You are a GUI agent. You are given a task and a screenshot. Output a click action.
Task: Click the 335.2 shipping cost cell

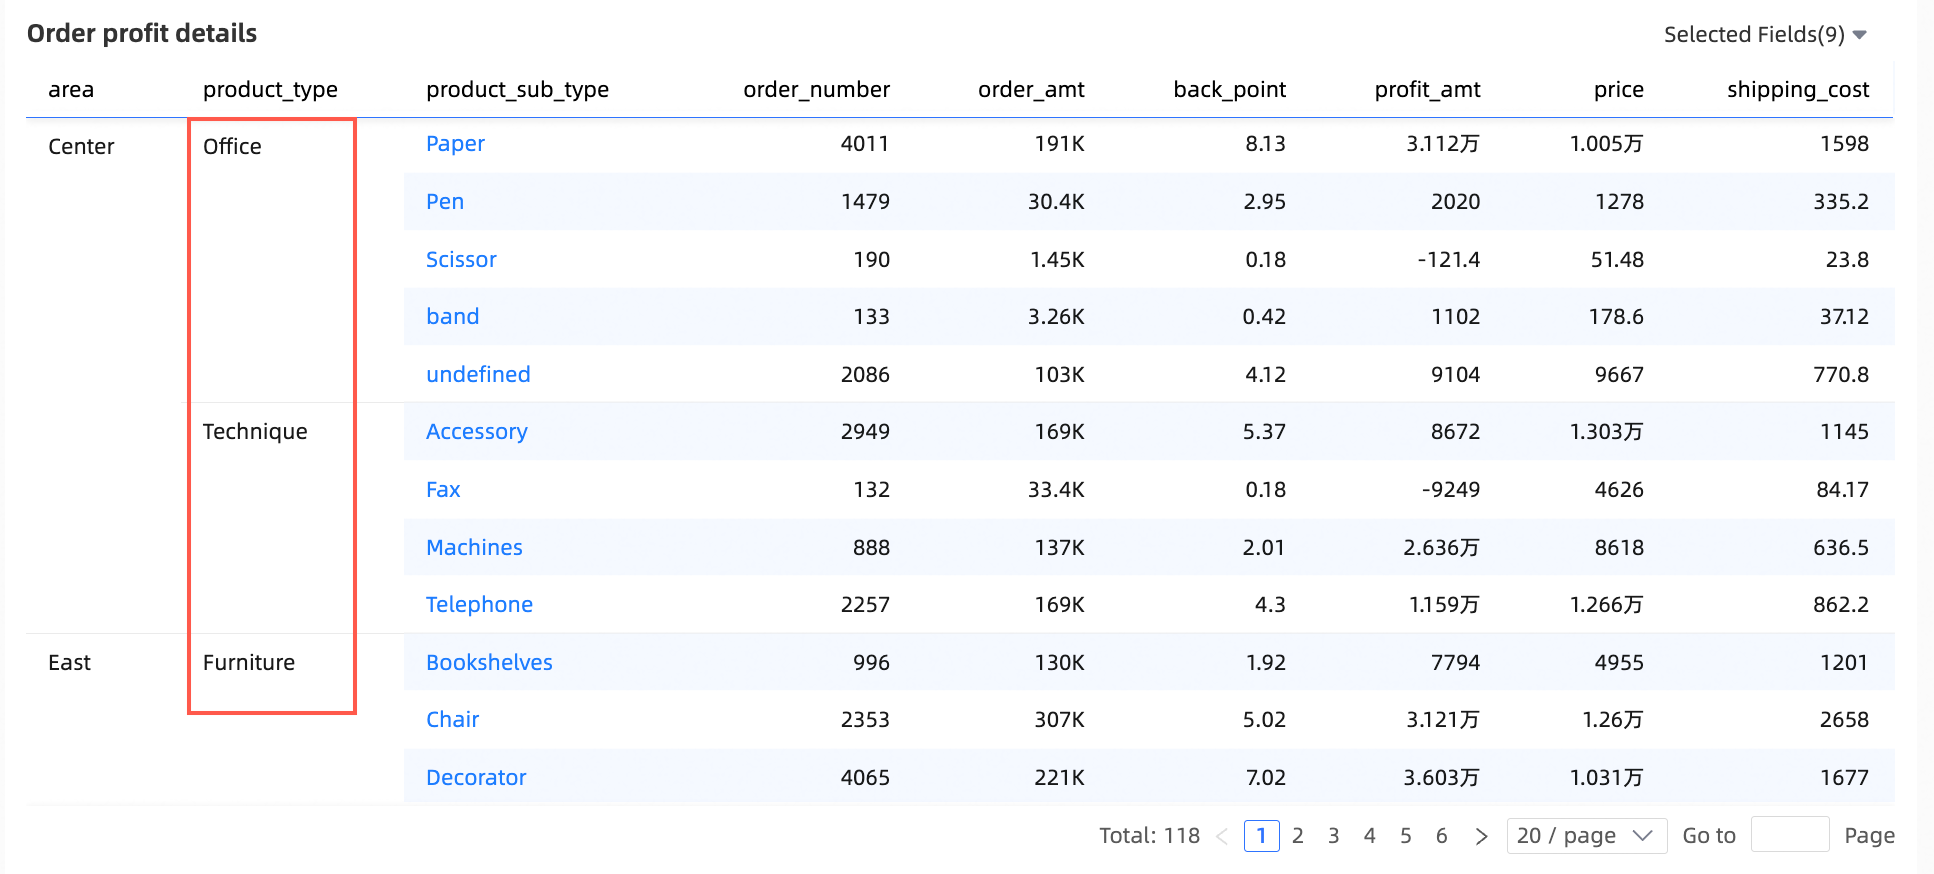(x=1841, y=201)
